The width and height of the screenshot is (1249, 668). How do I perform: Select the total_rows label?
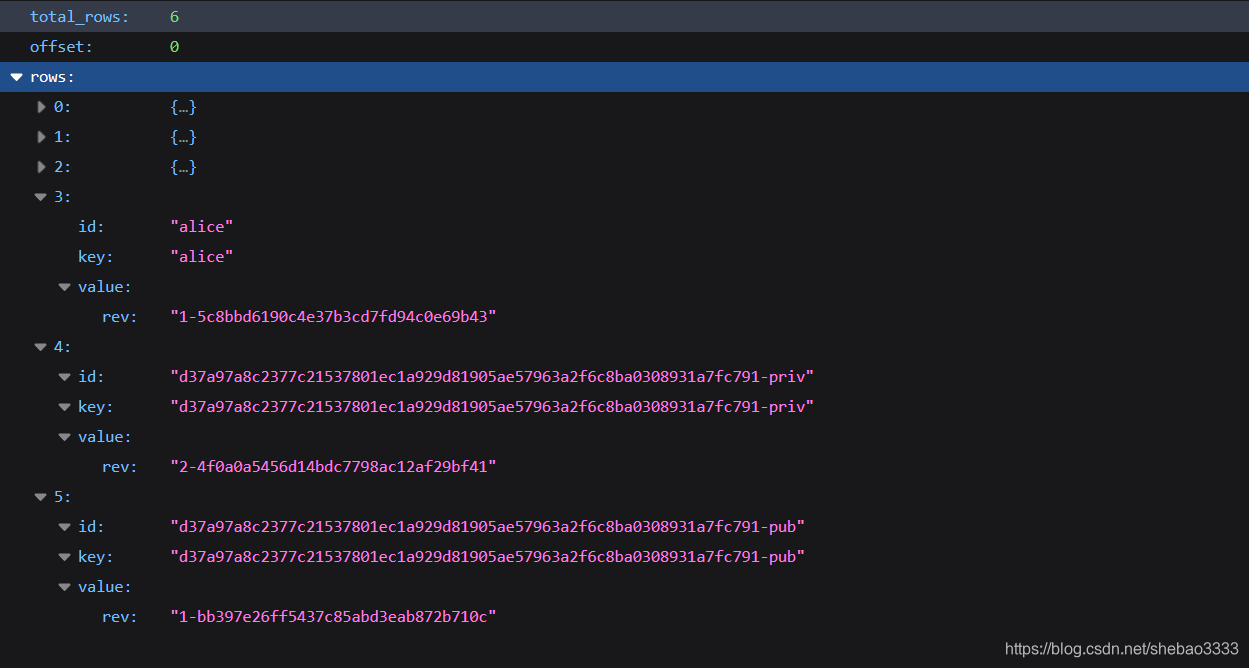click(x=80, y=17)
